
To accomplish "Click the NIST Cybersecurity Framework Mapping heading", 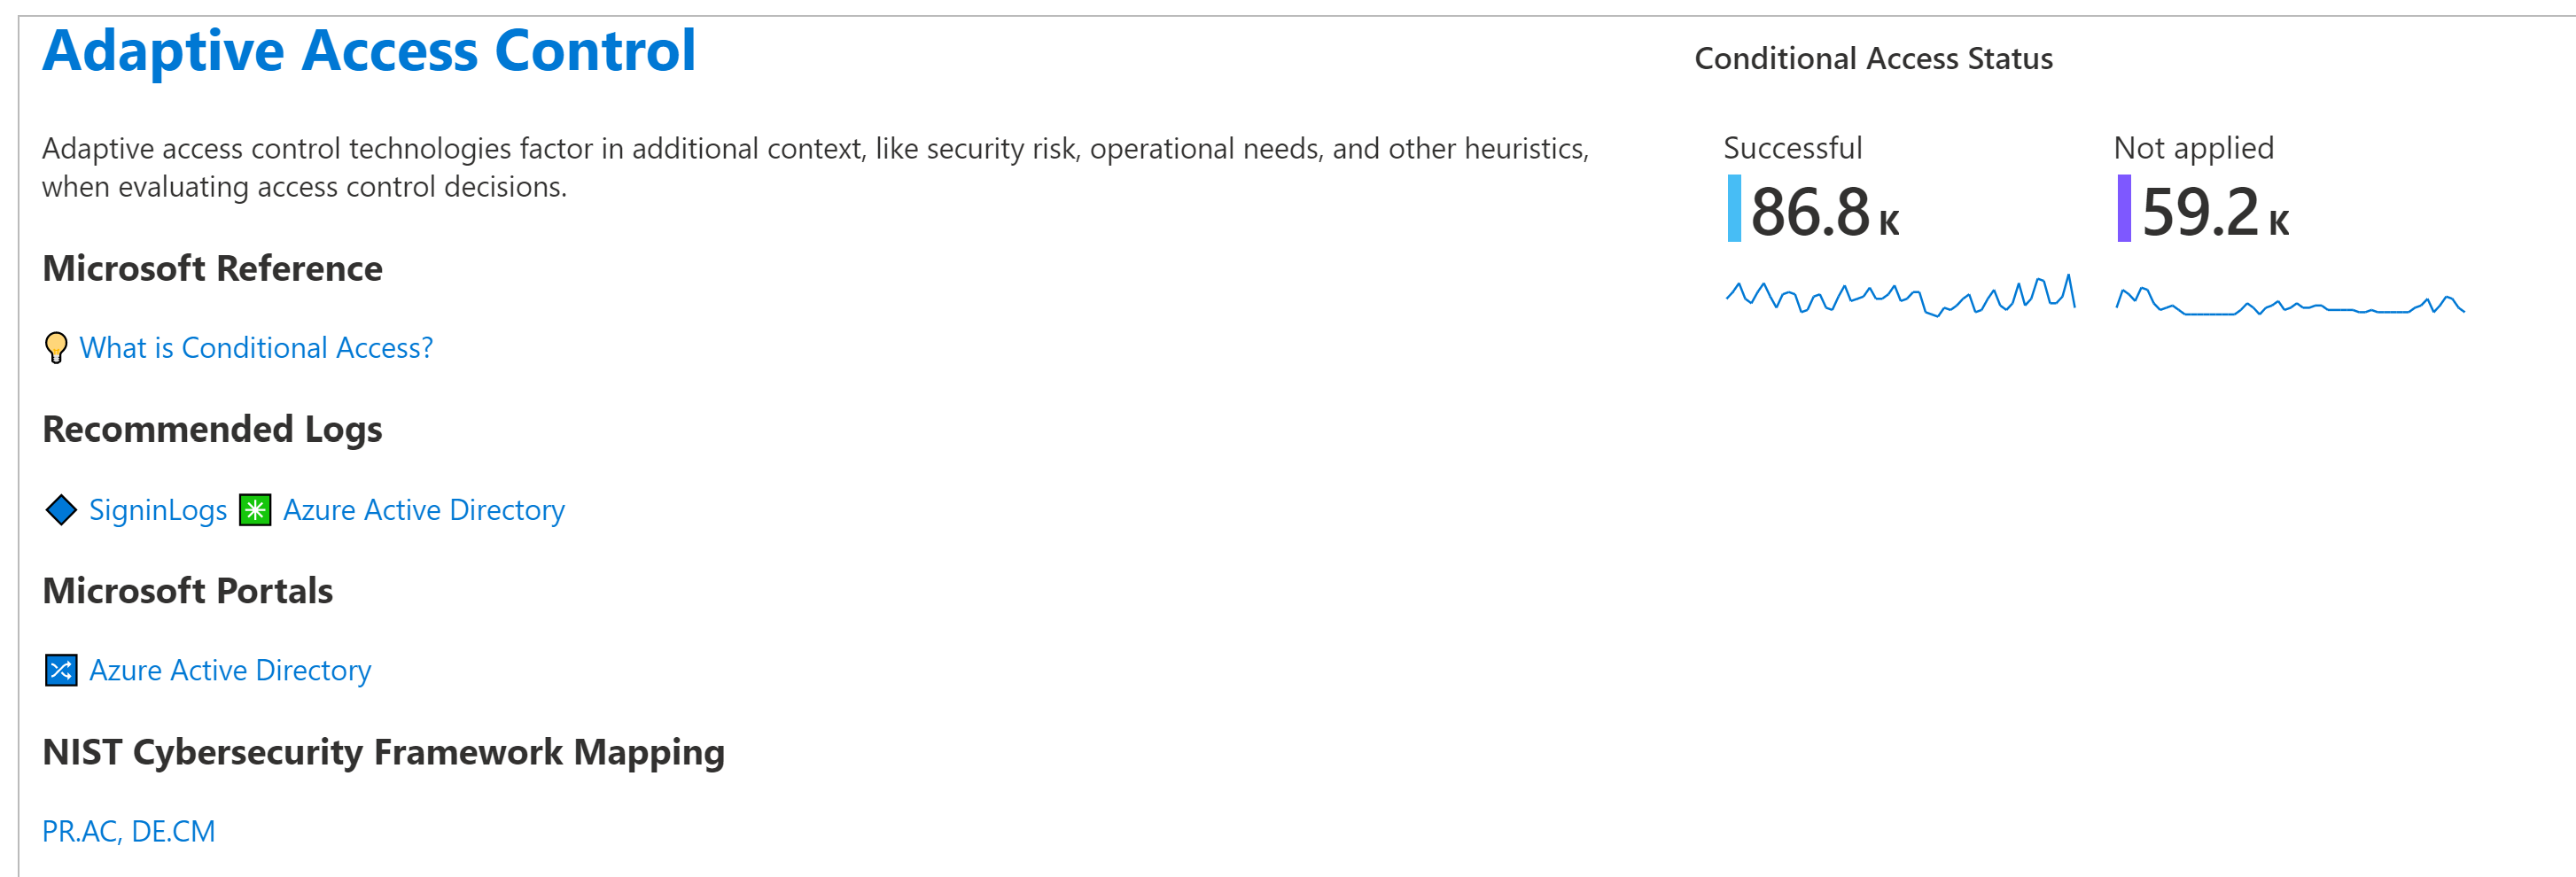I will 383,753.
